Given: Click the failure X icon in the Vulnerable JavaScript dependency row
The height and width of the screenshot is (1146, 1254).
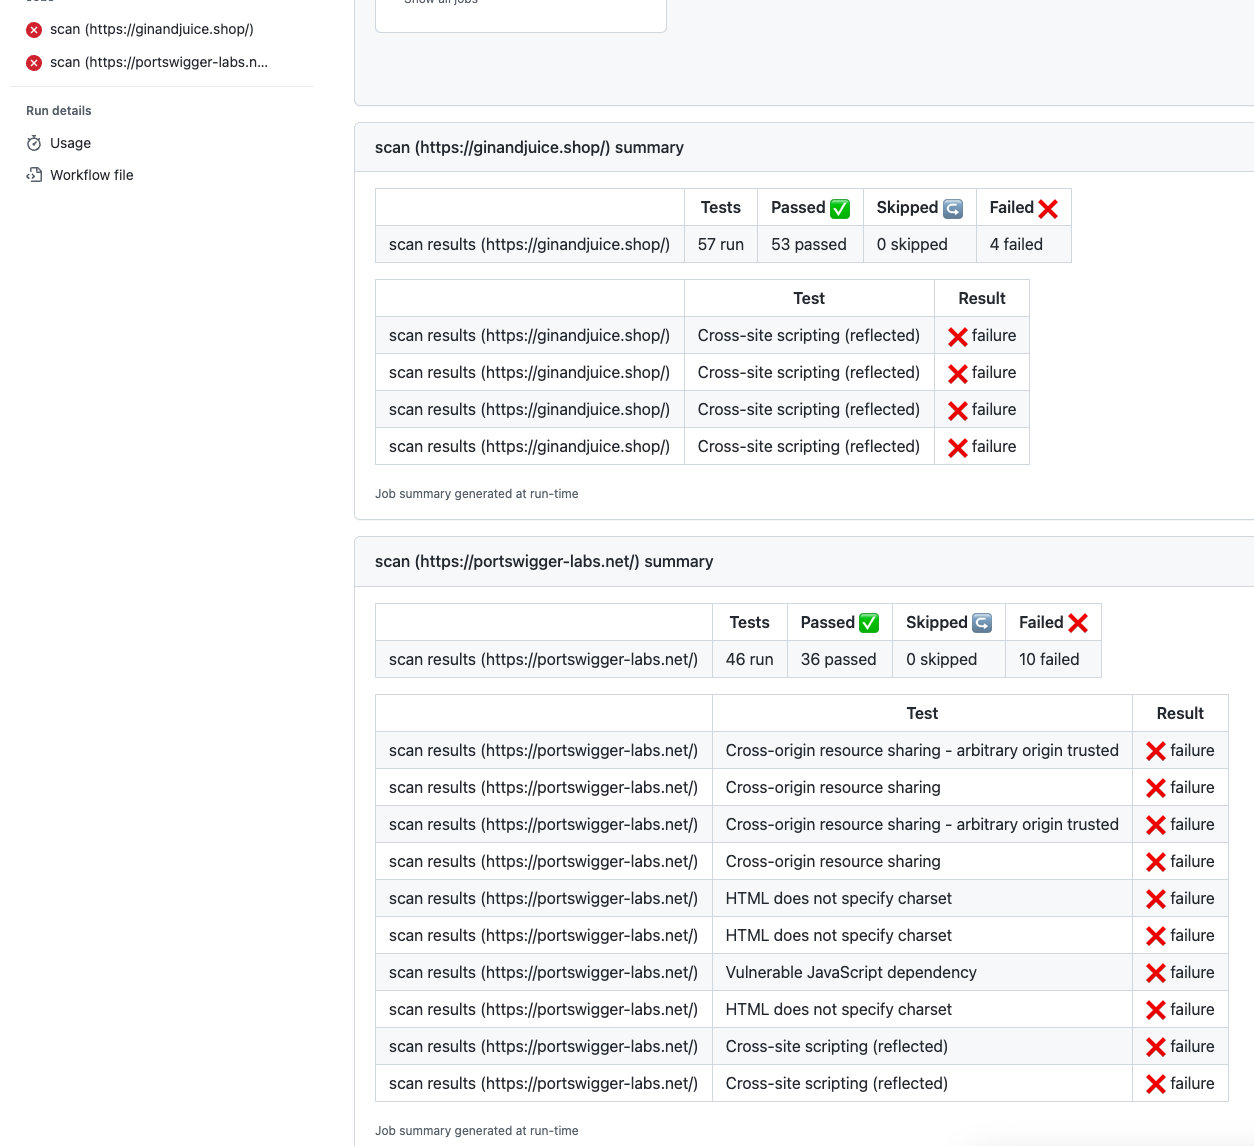Looking at the screenshot, I should [x=1156, y=973].
